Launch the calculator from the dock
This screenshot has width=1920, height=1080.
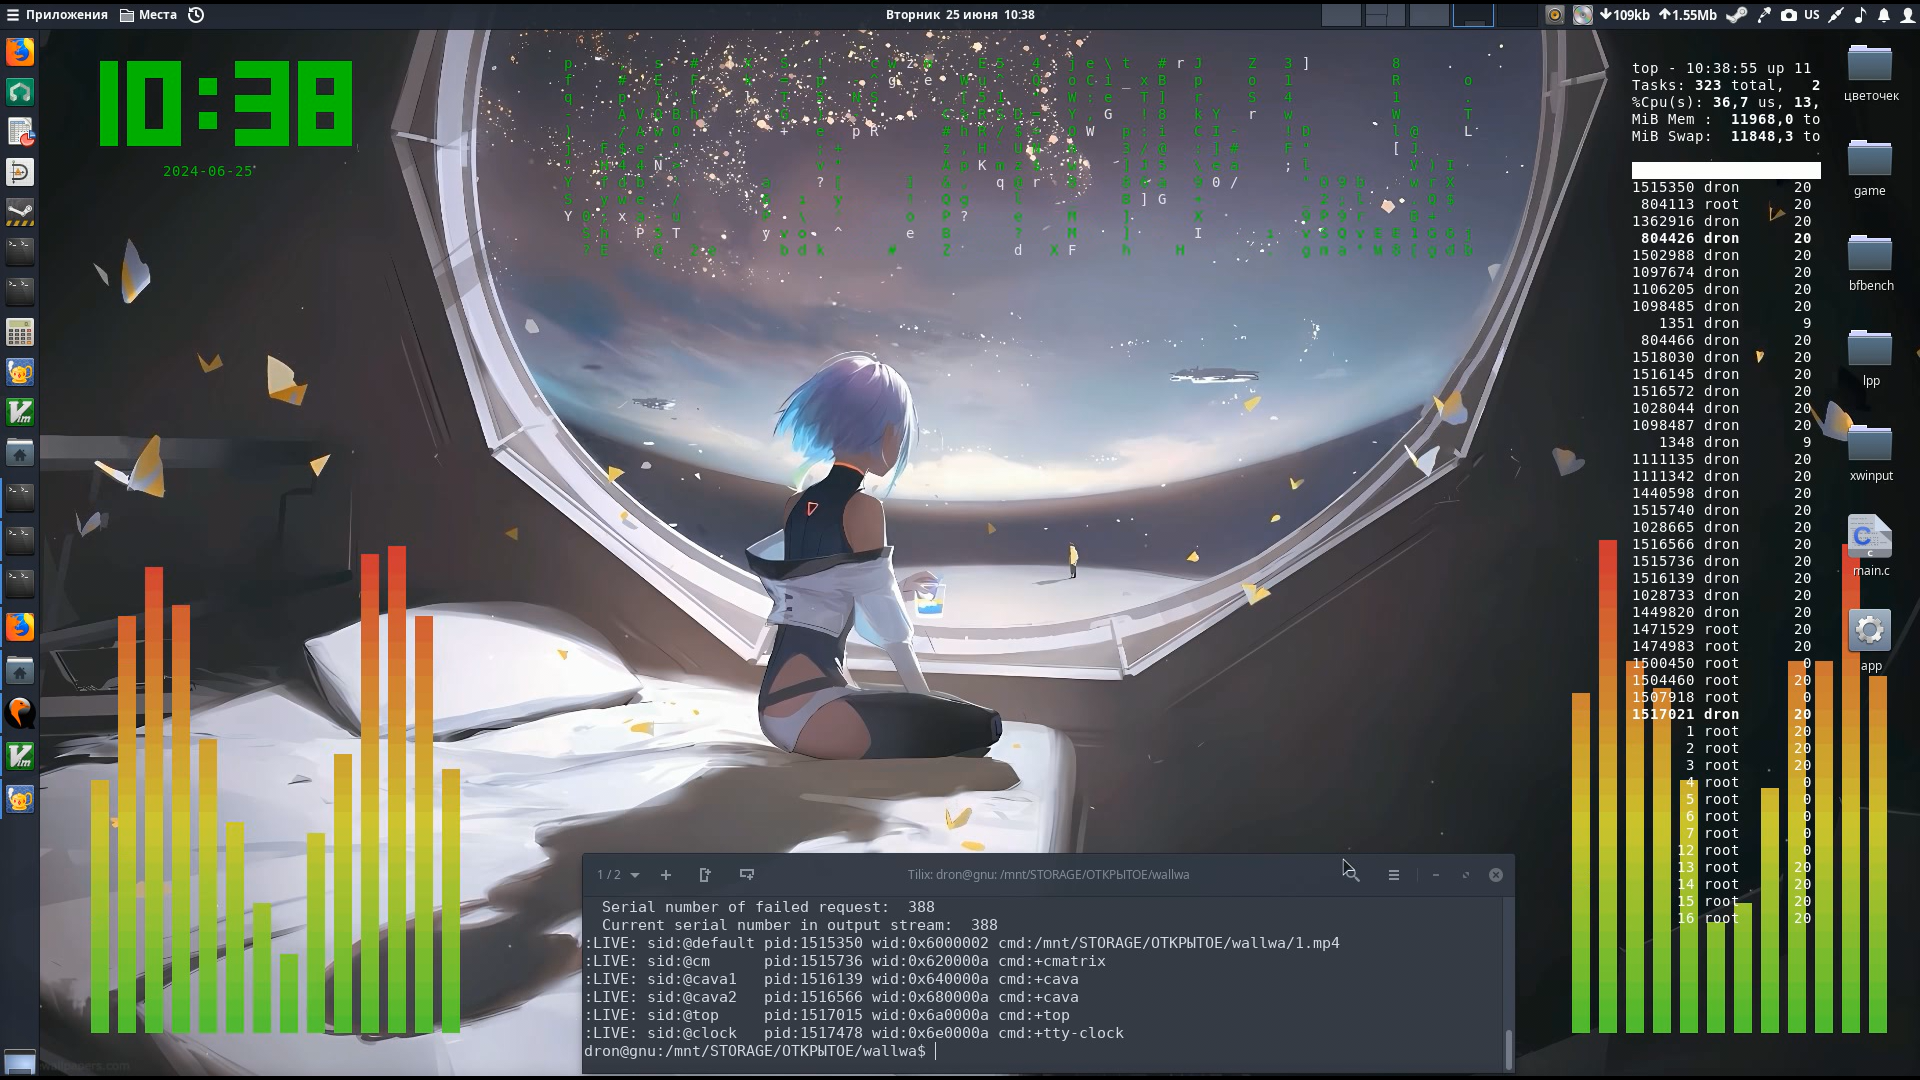tap(20, 332)
